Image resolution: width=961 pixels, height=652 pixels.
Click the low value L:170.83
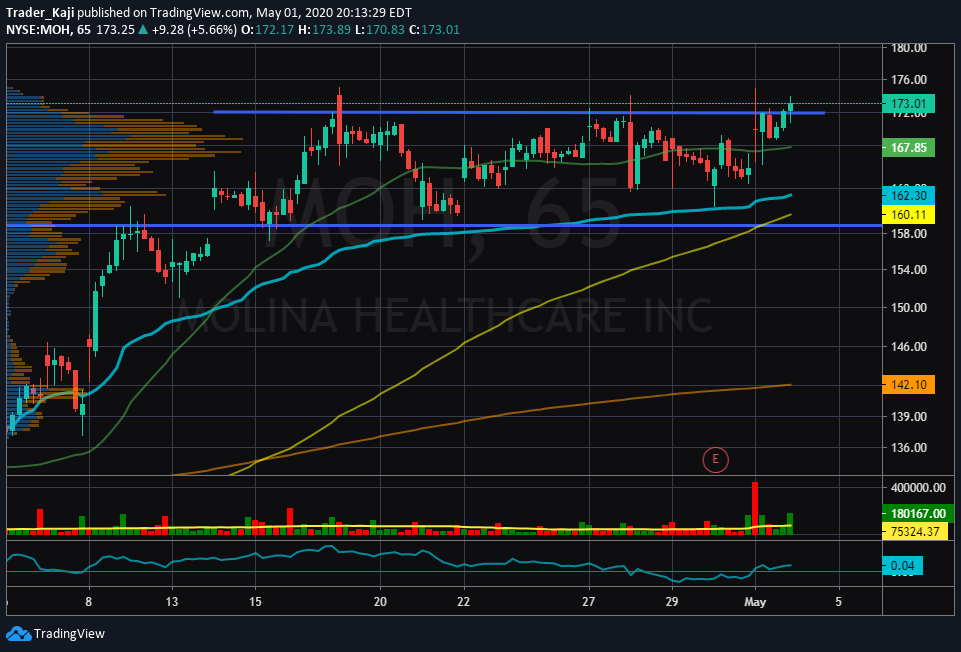(379, 29)
